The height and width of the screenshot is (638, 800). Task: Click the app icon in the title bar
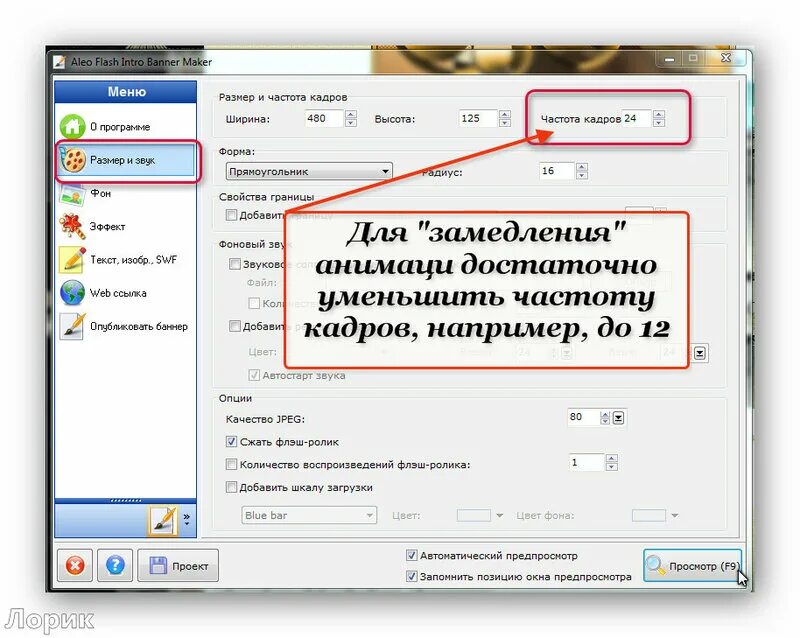(60, 62)
